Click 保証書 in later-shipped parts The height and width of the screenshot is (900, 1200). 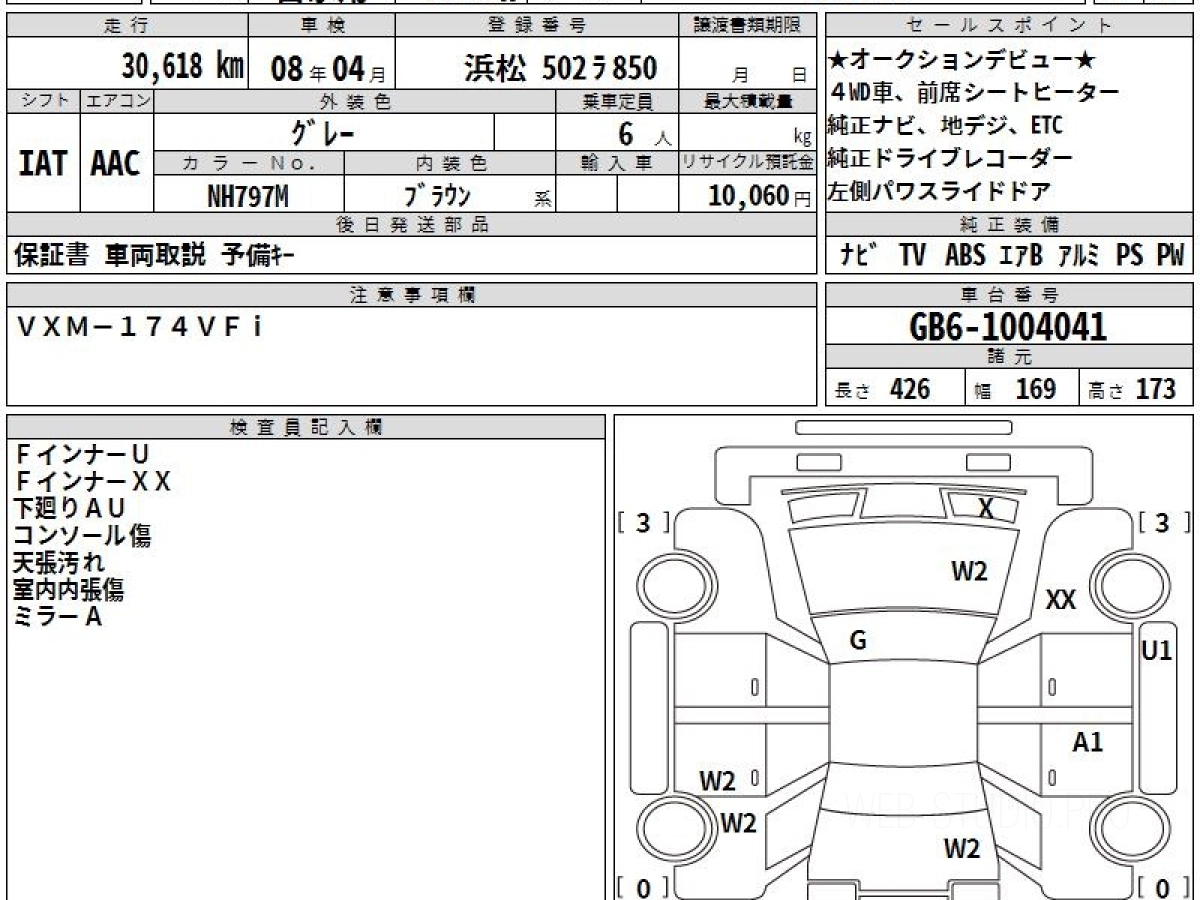click(x=51, y=256)
